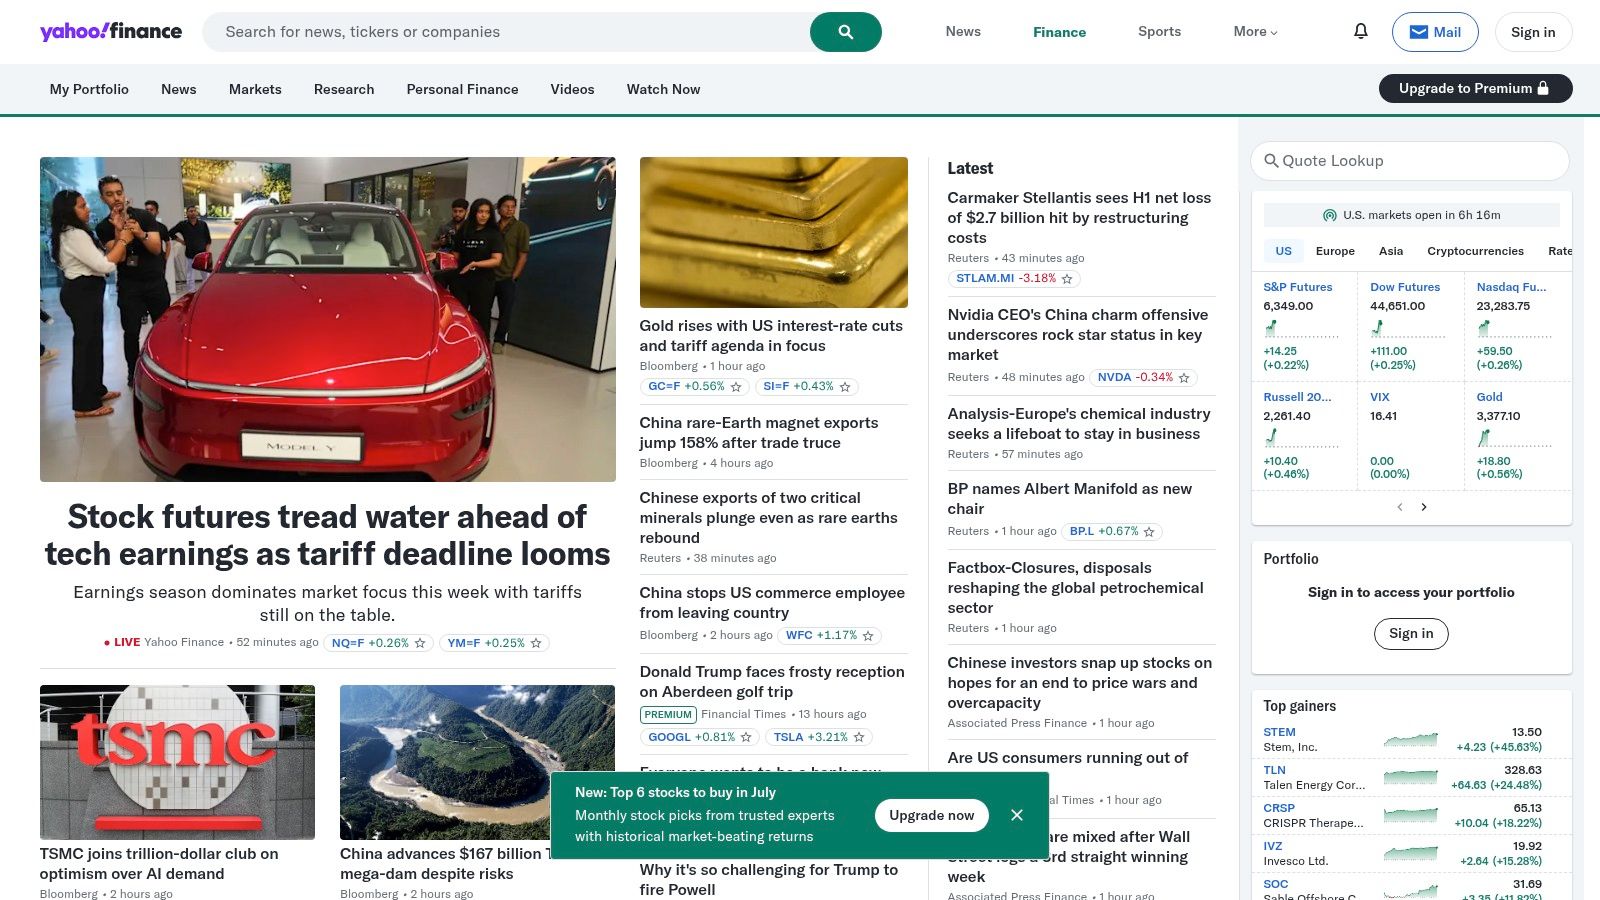Toggle watchlist star for STLAM.MI
The width and height of the screenshot is (1600, 900).
[x=1067, y=279]
